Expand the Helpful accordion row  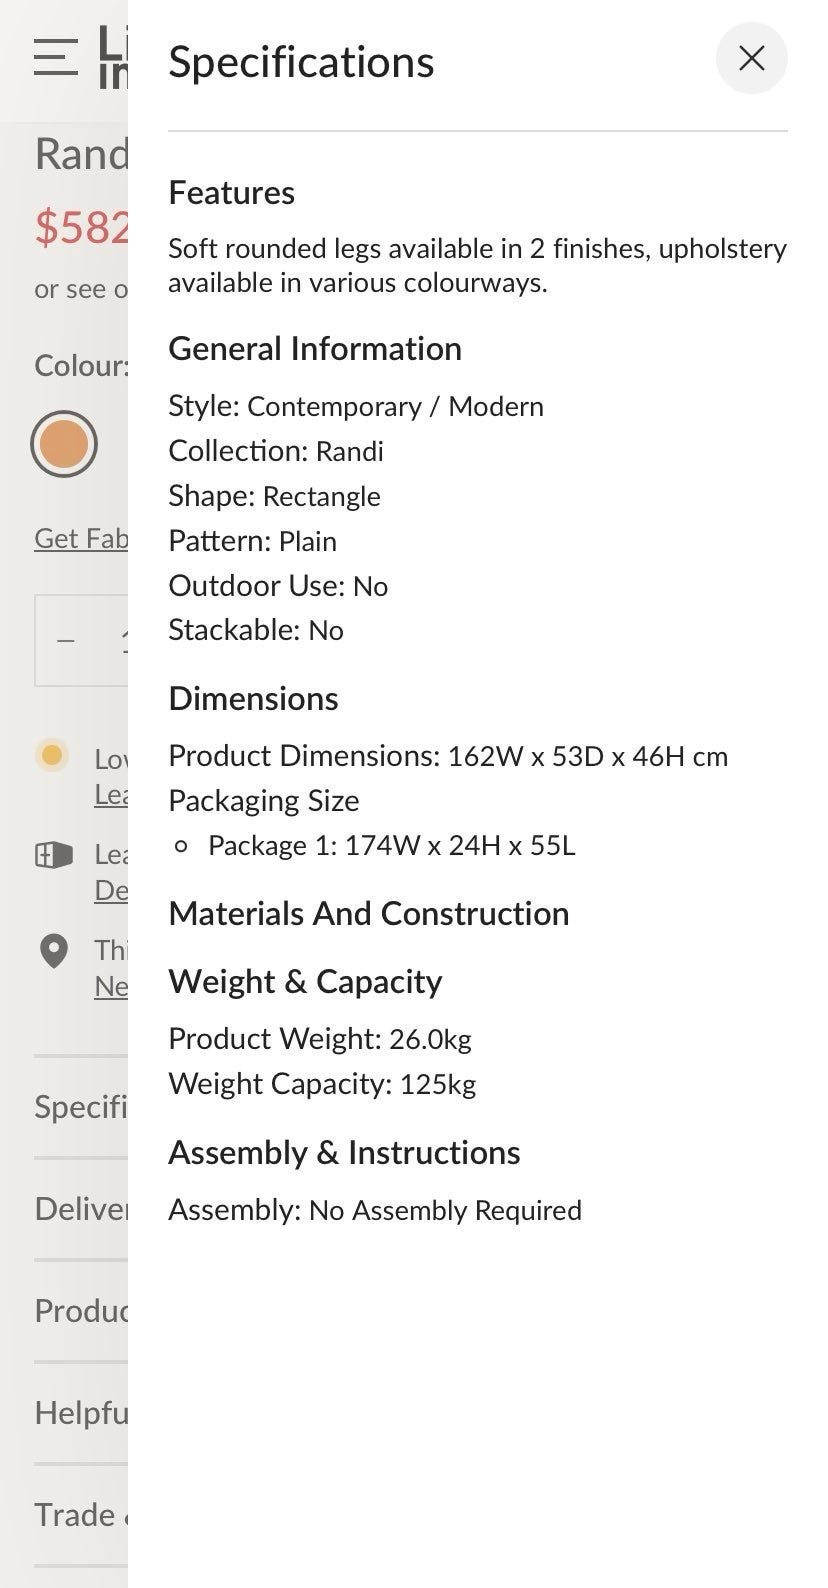pyautogui.click(x=81, y=1412)
